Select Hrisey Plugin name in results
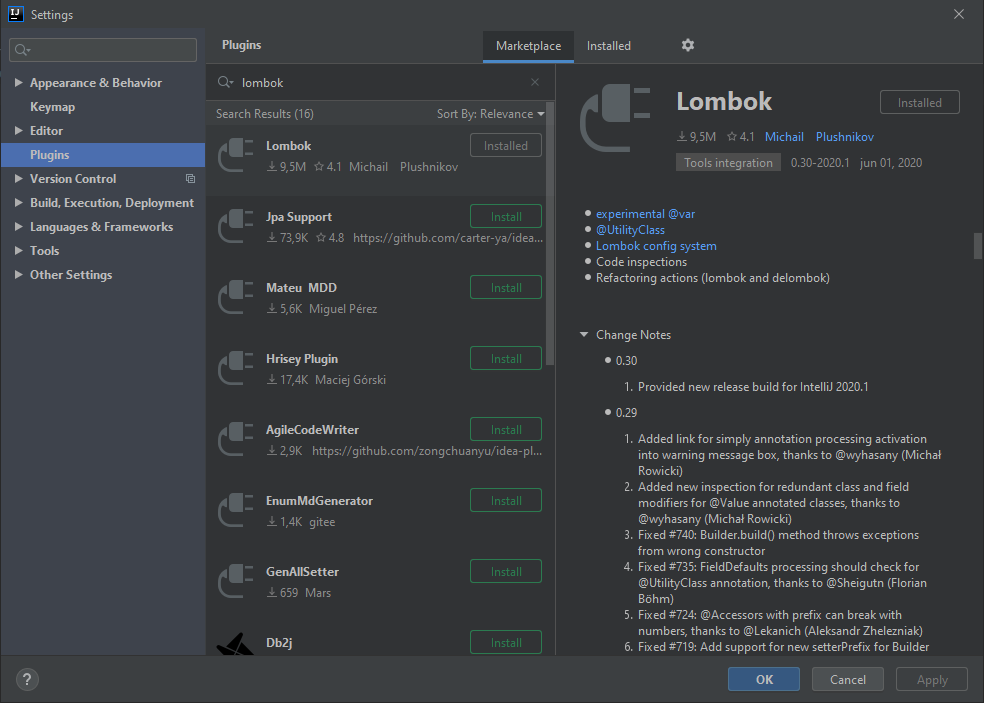The image size is (984, 703). (x=302, y=358)
